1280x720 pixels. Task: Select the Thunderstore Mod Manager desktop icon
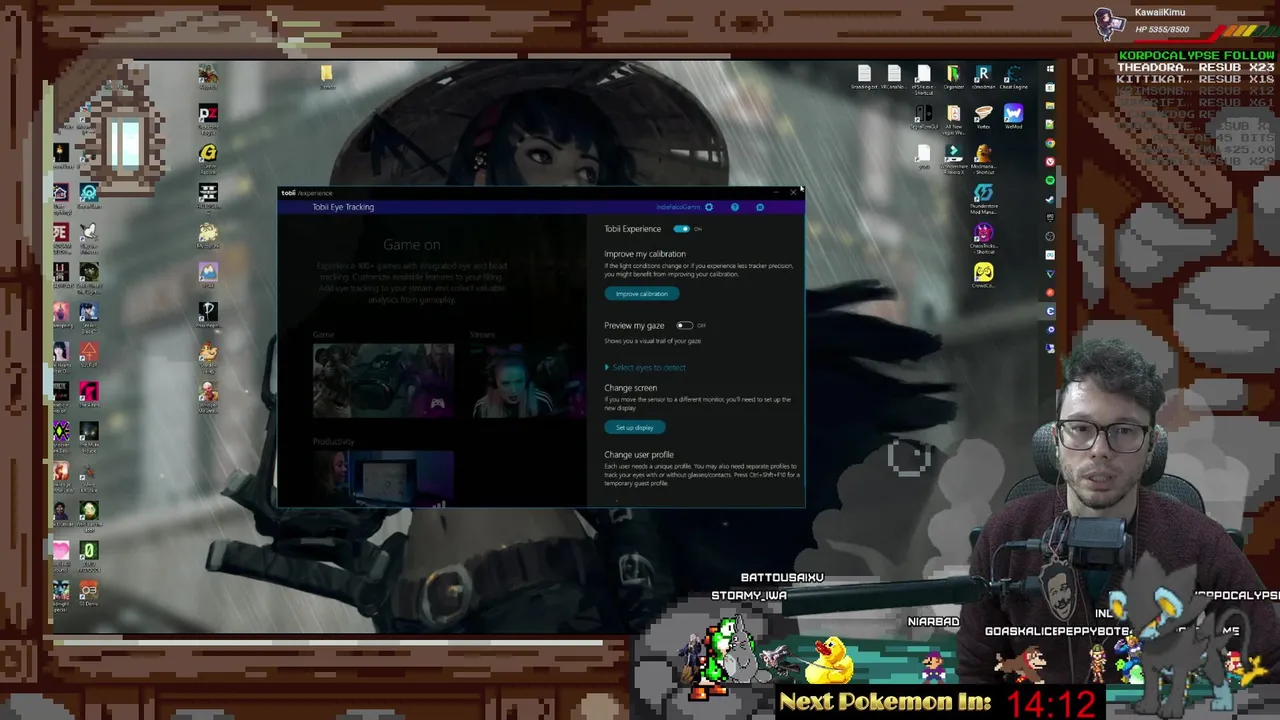[984, 197]
